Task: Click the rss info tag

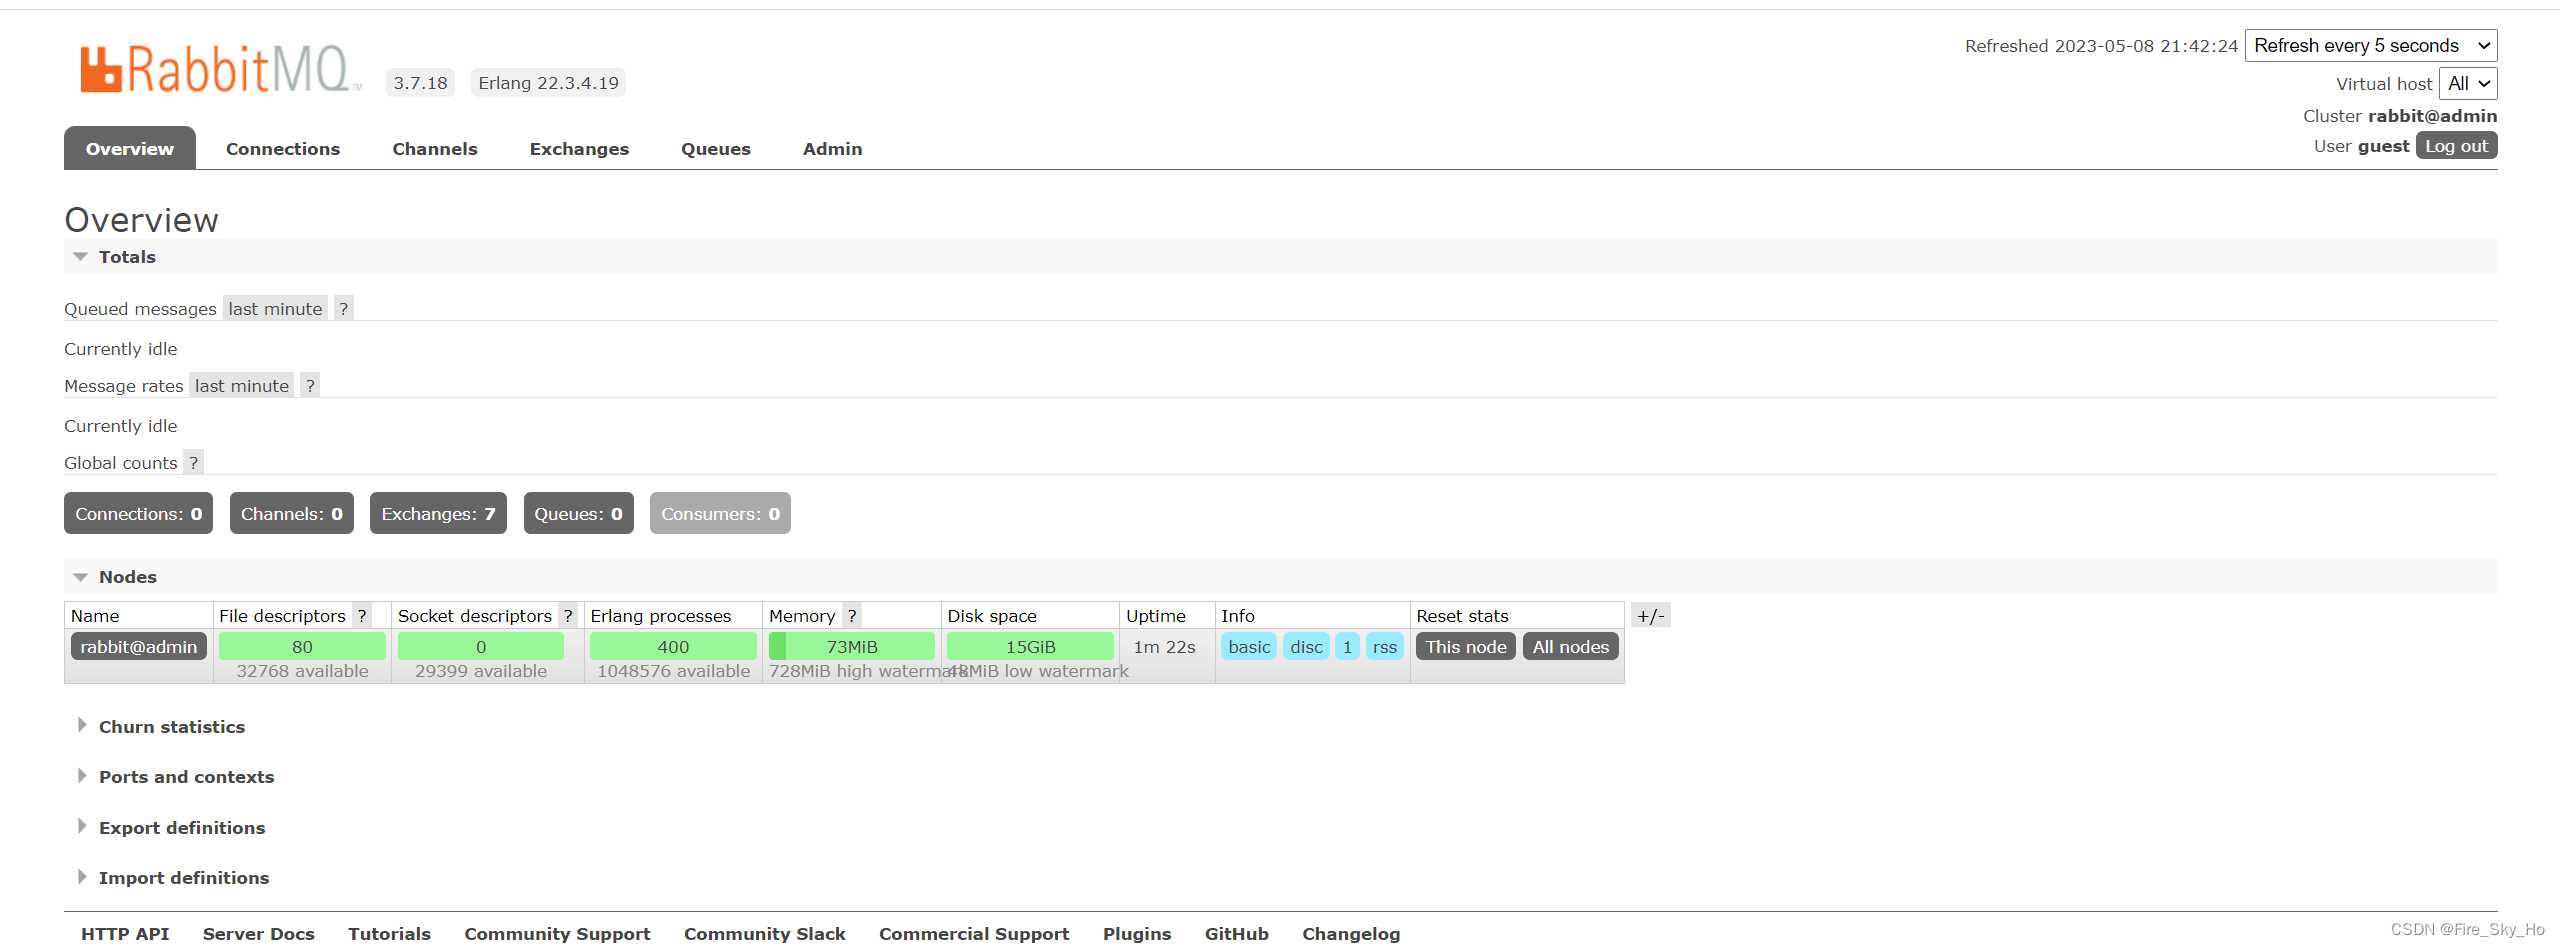Action: pos(1384,646)
